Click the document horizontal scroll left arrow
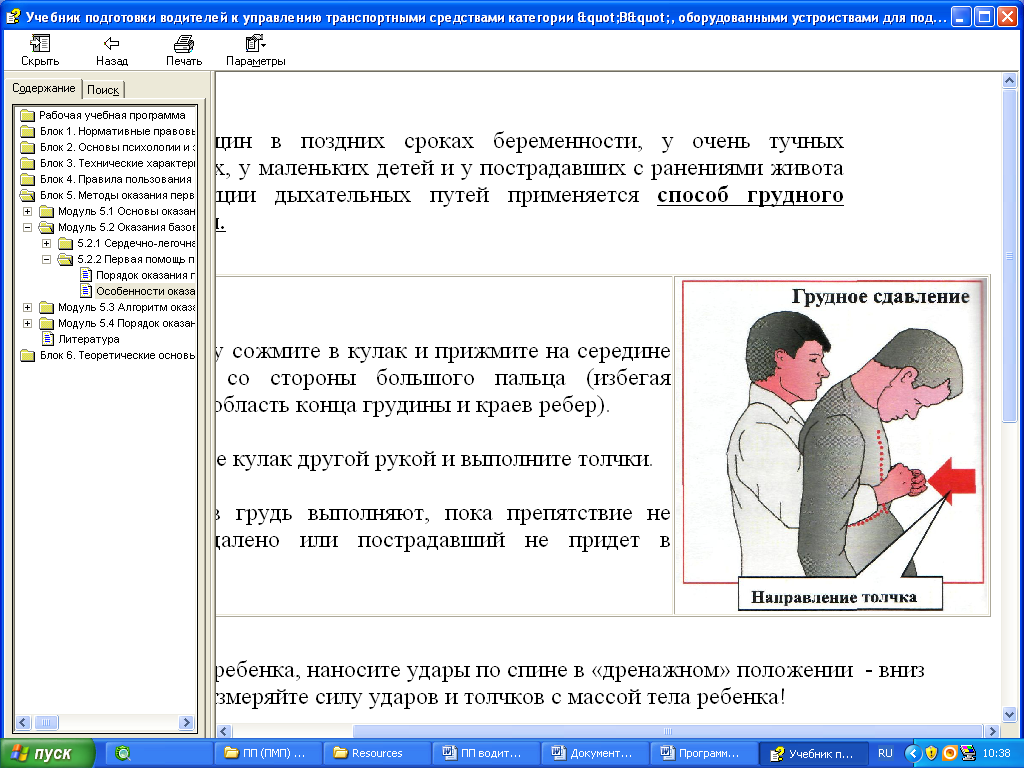The width and height of the screenshot is (1024, 768). pyautogui.click(x=224, y=731)
